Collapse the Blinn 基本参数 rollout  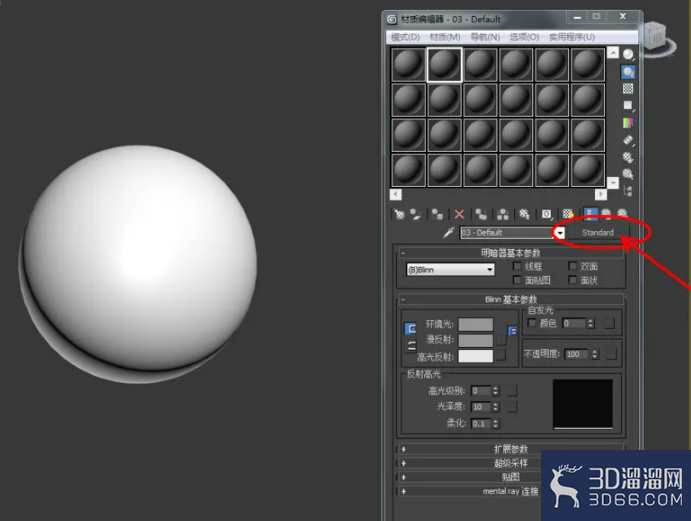point(511,299)
